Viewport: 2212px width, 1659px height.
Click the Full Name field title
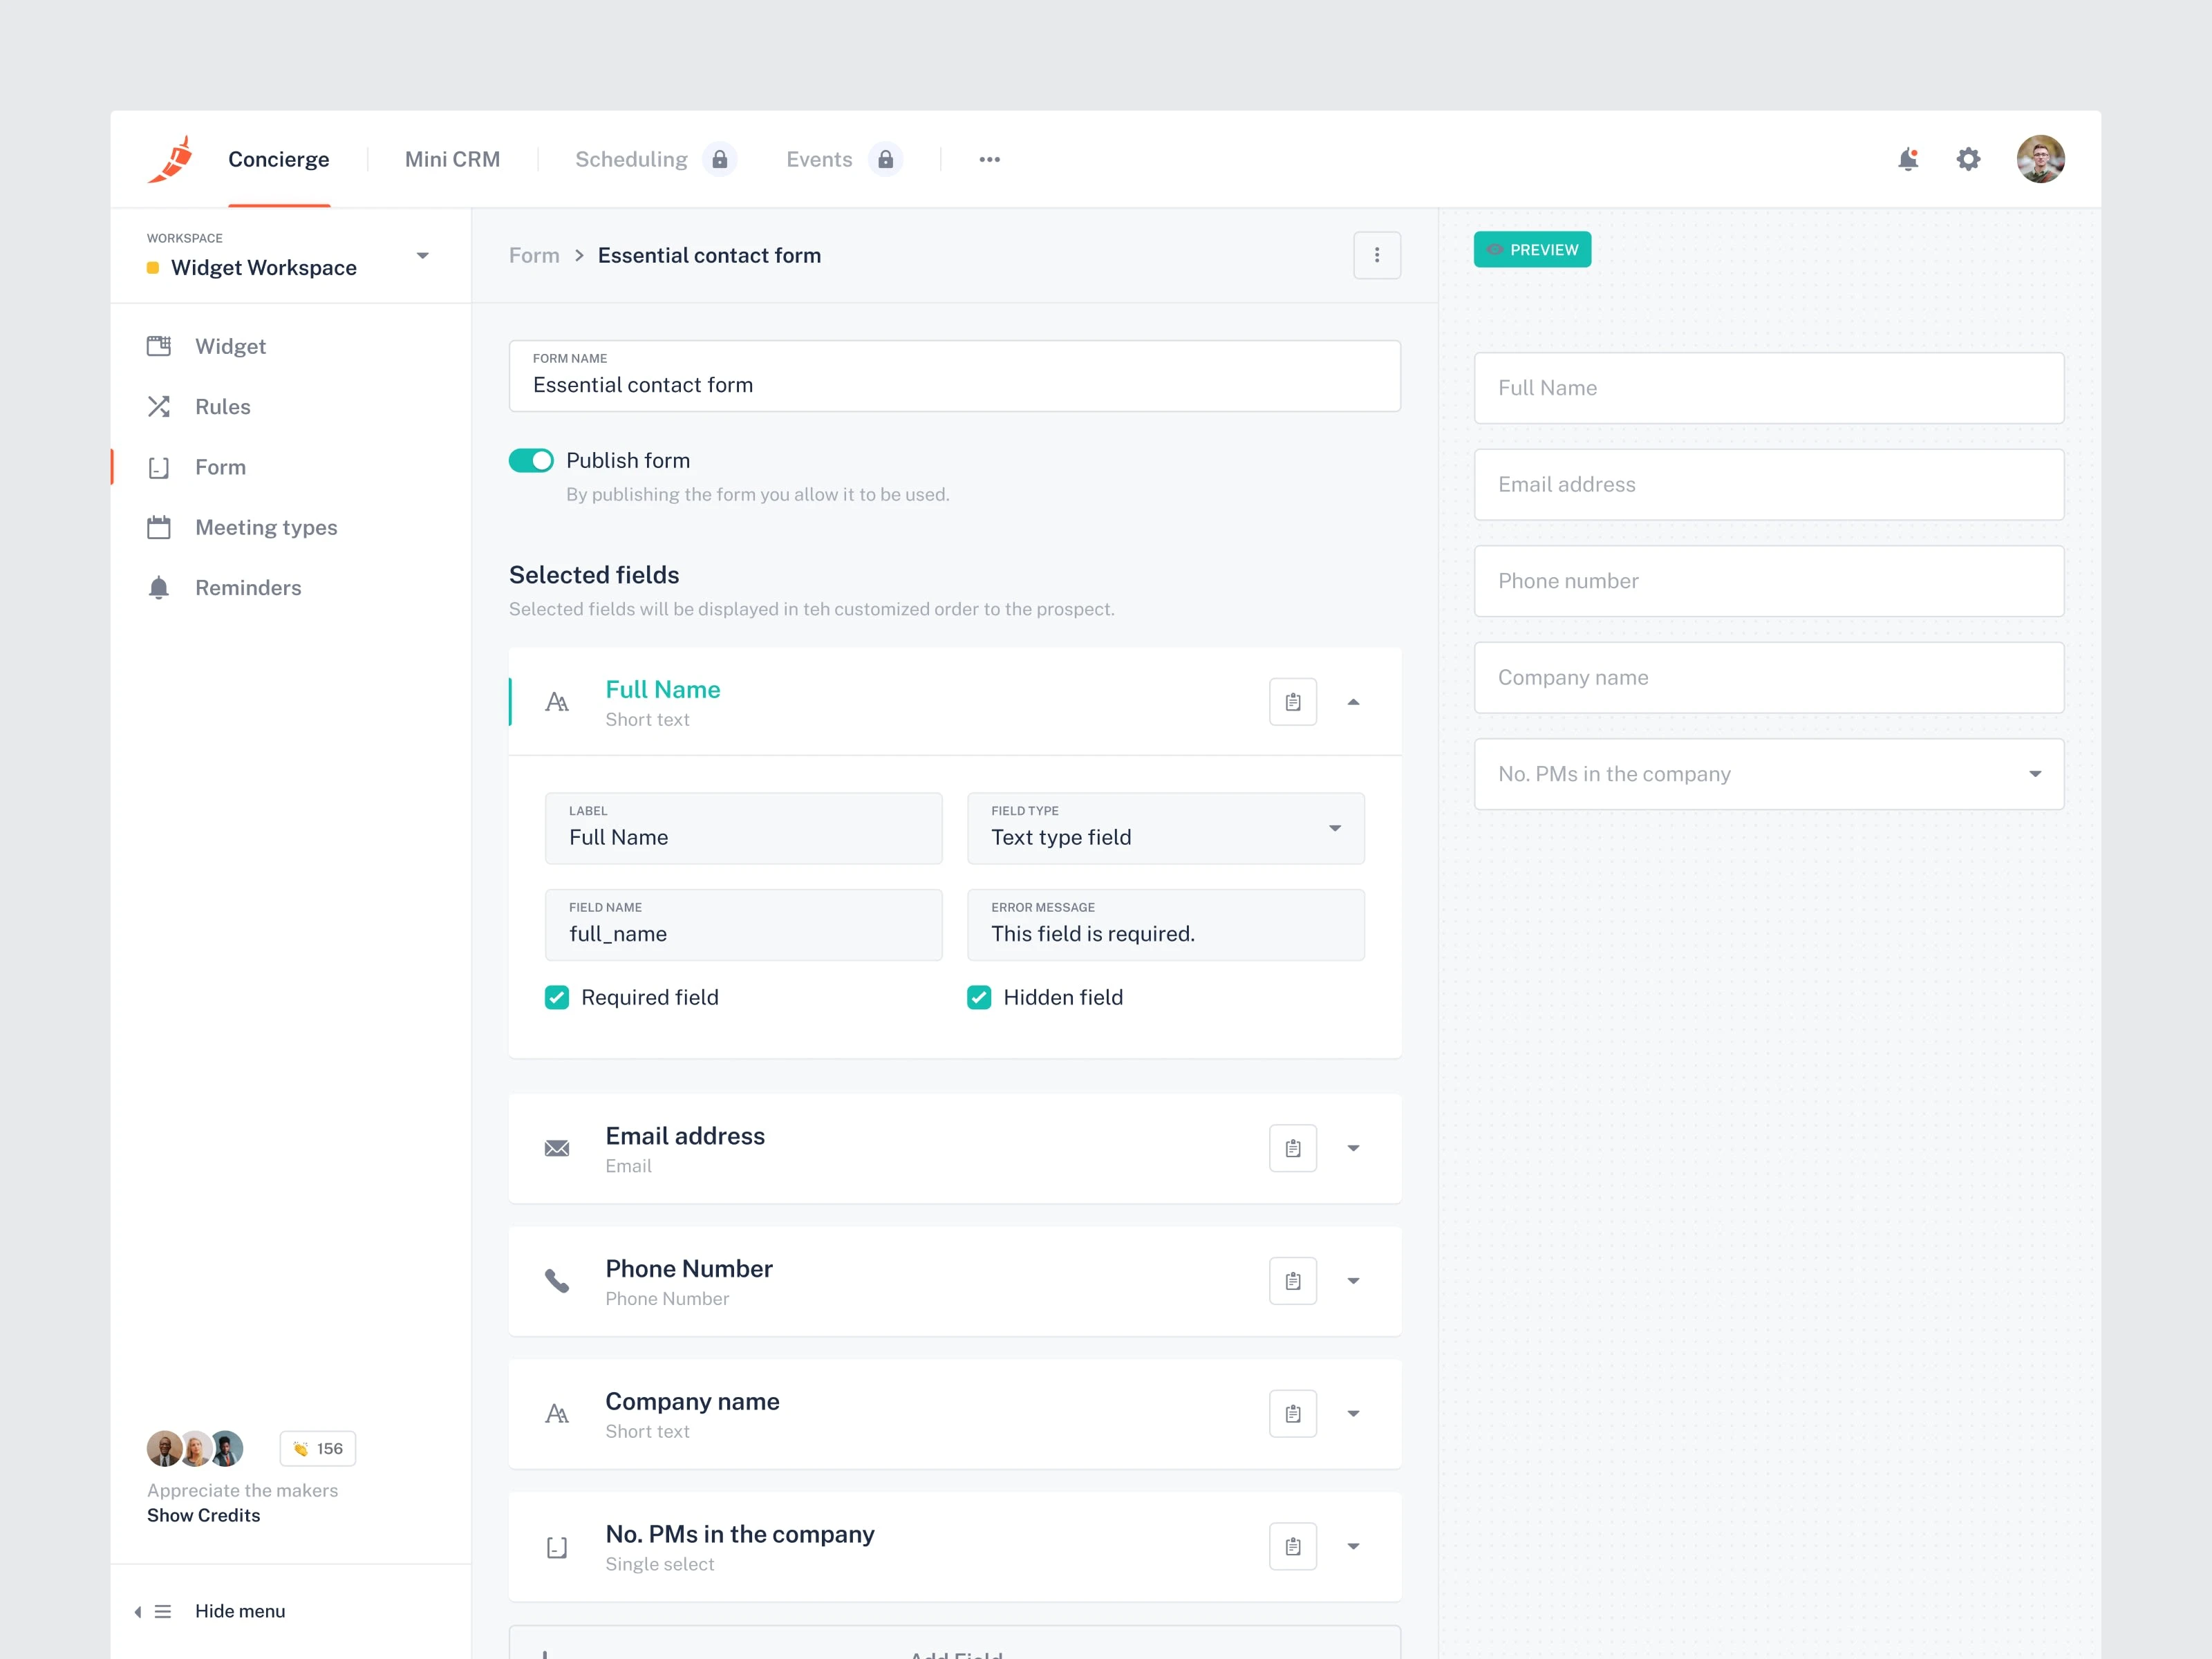point(662,690)
